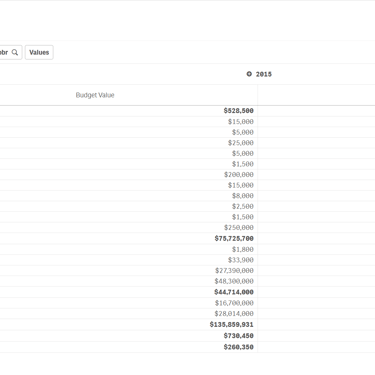Collapse the 2015 column group
This screenshot has width=375, height=375.
point(249,74)
